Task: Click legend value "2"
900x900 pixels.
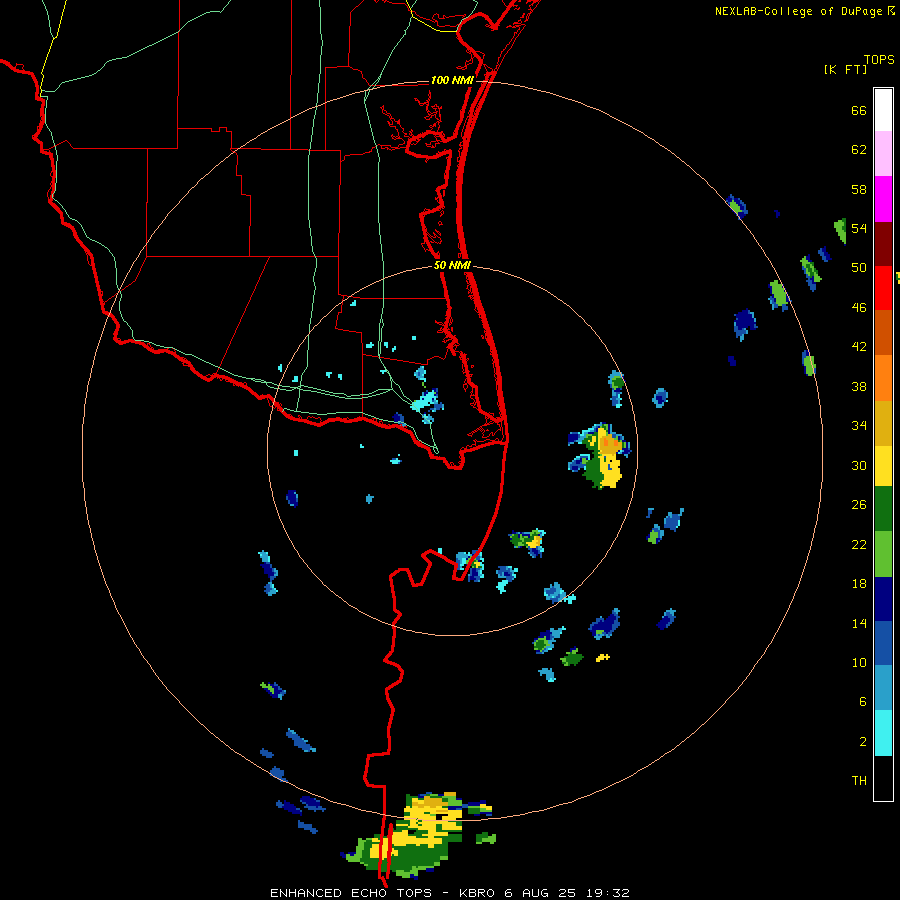Action: (x=863, y=742)
